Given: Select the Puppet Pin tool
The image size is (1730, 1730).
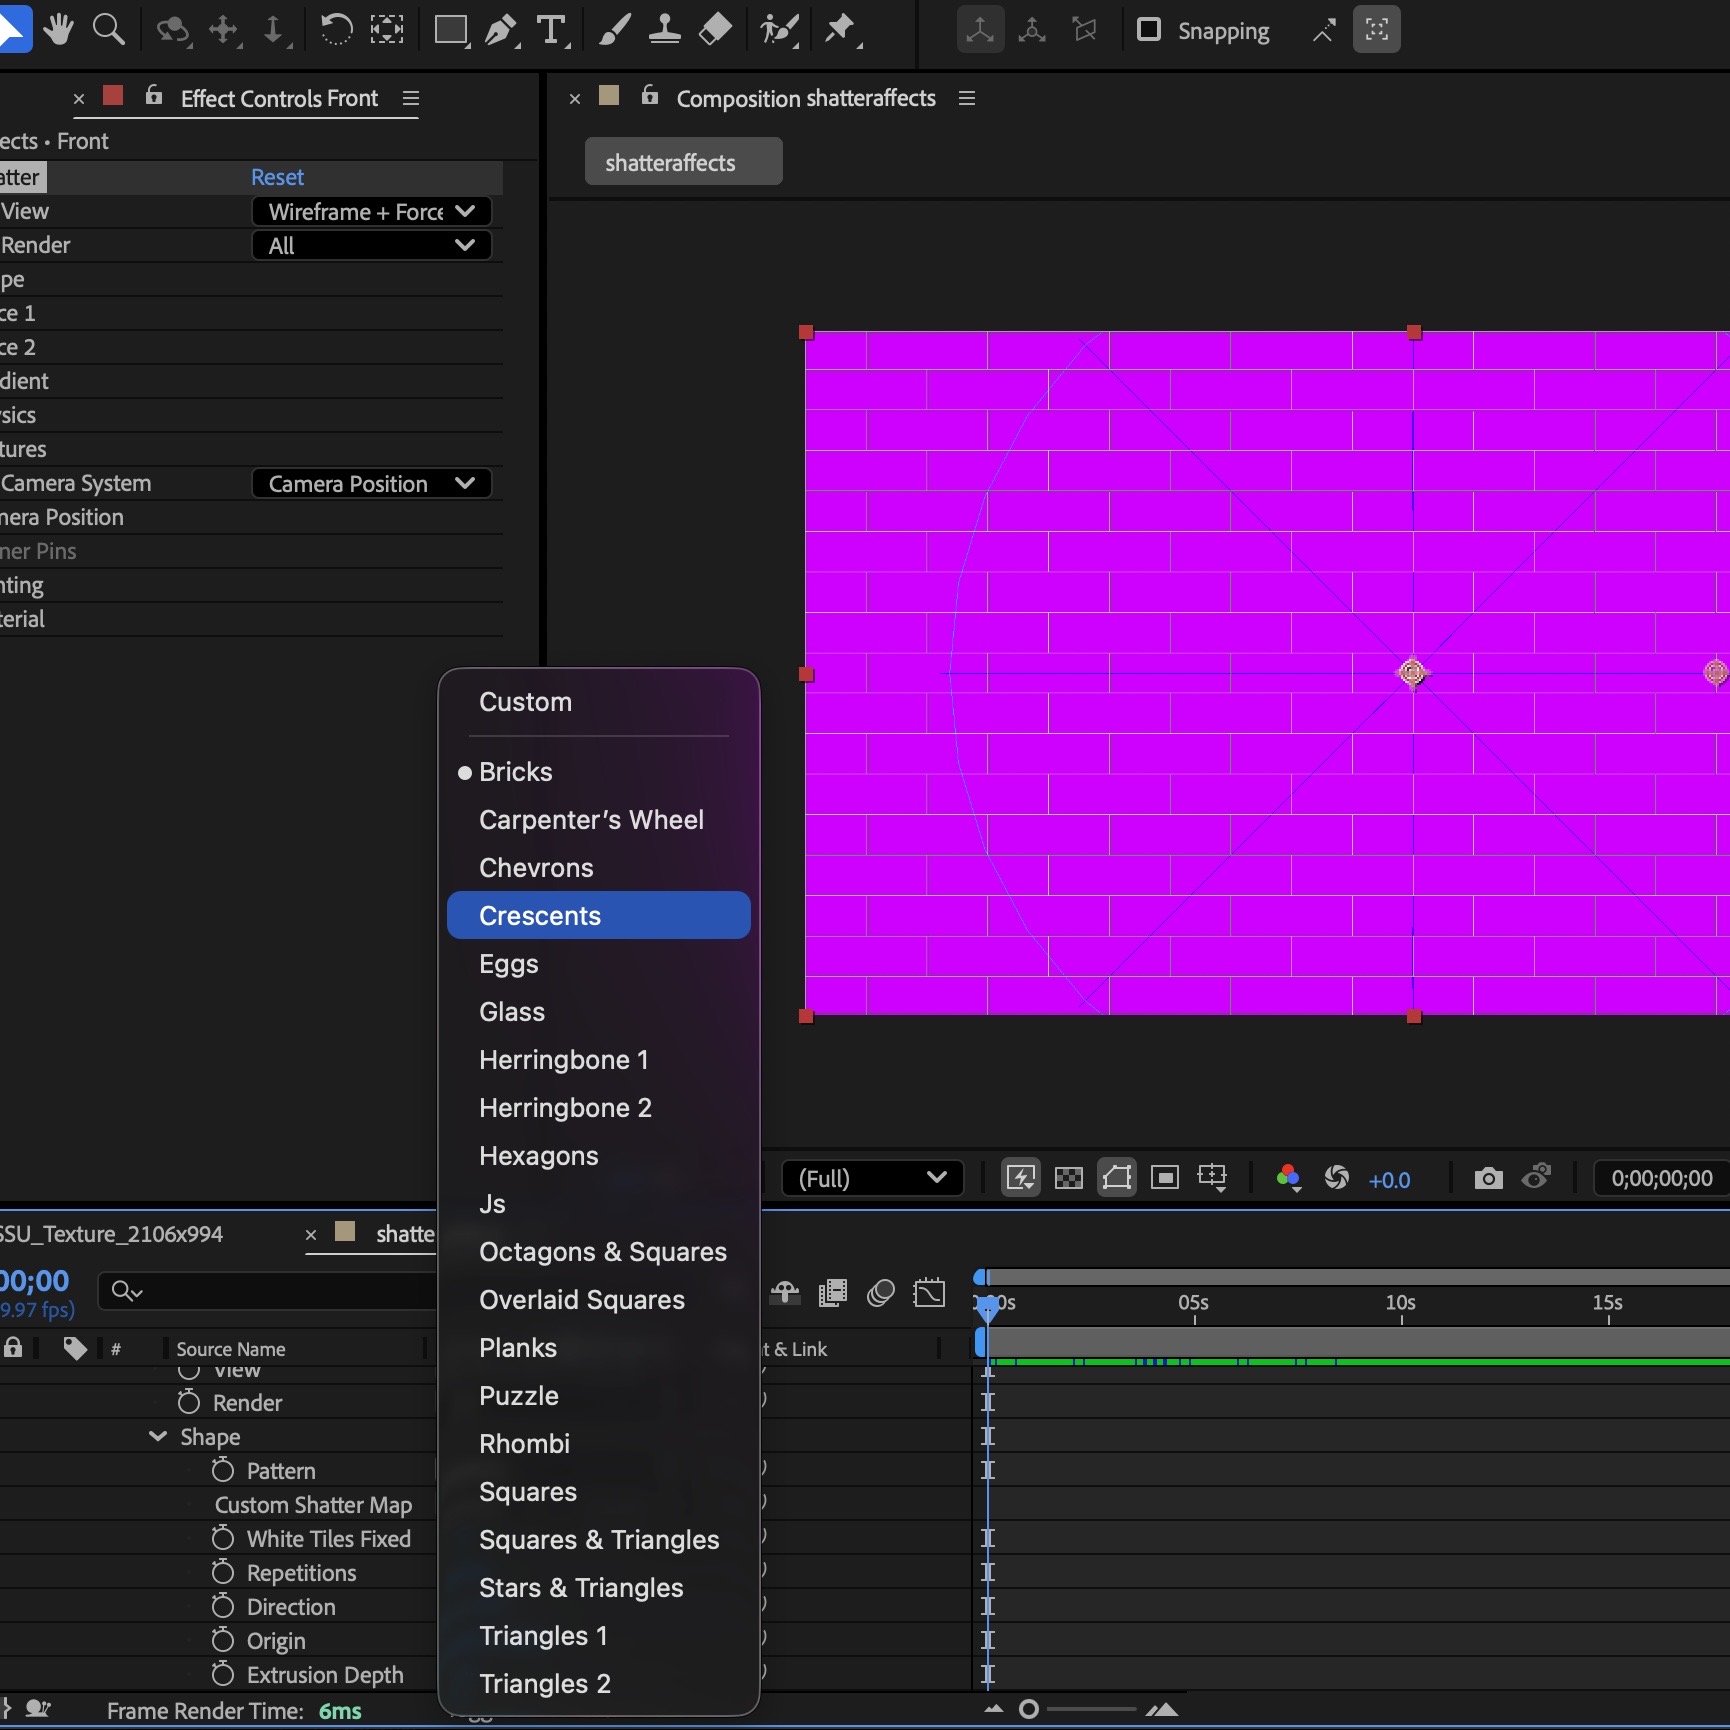Looking at the screenshot, I should click(x=843, y=30).
